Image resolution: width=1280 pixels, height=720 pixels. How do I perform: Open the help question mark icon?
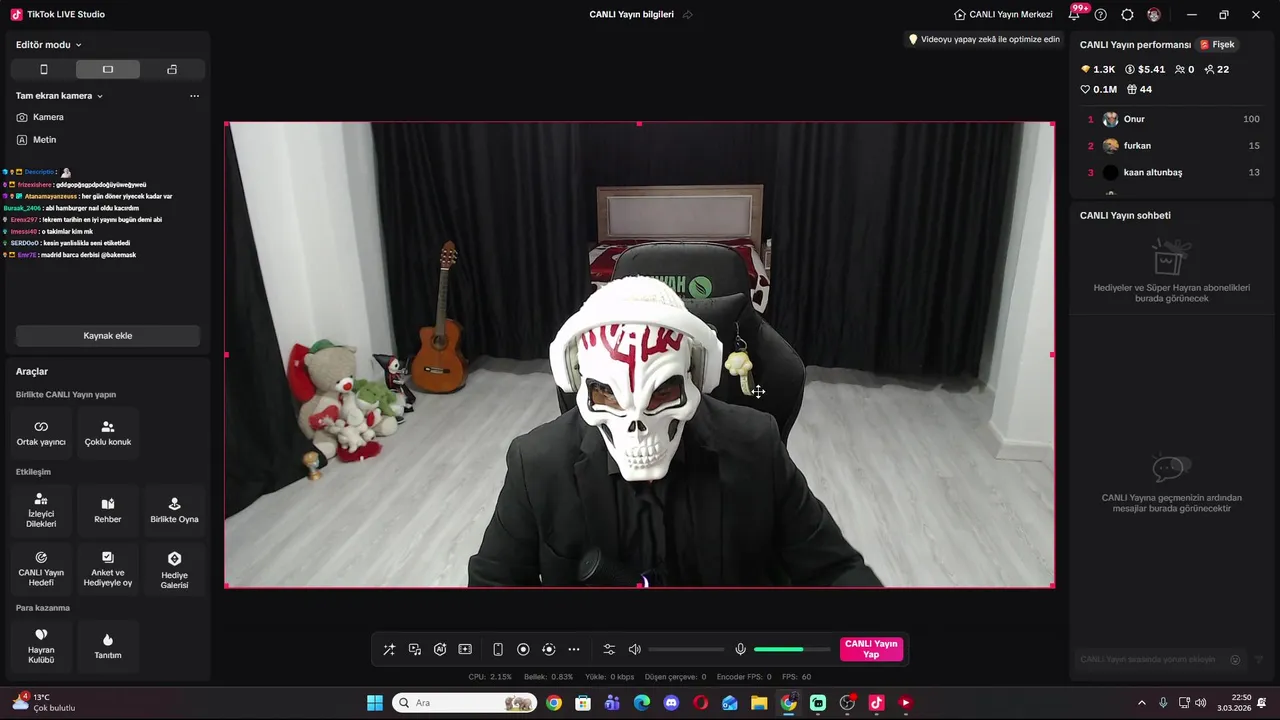point(1101,15)
